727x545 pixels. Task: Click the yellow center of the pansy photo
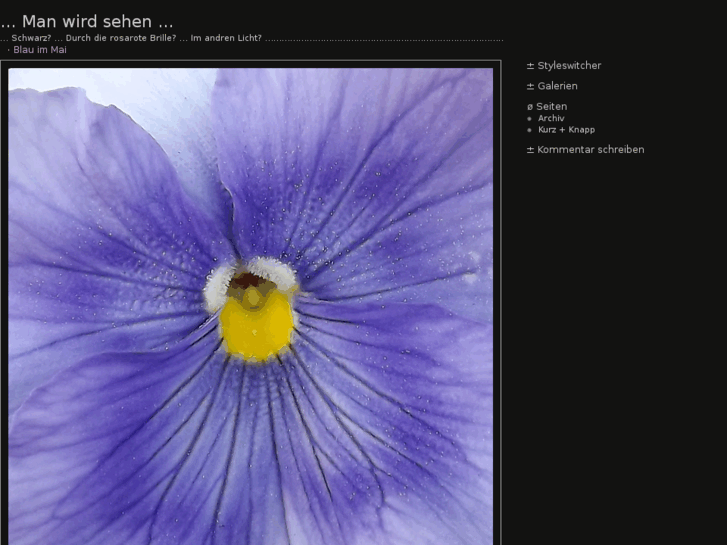(x=257, y=327)
